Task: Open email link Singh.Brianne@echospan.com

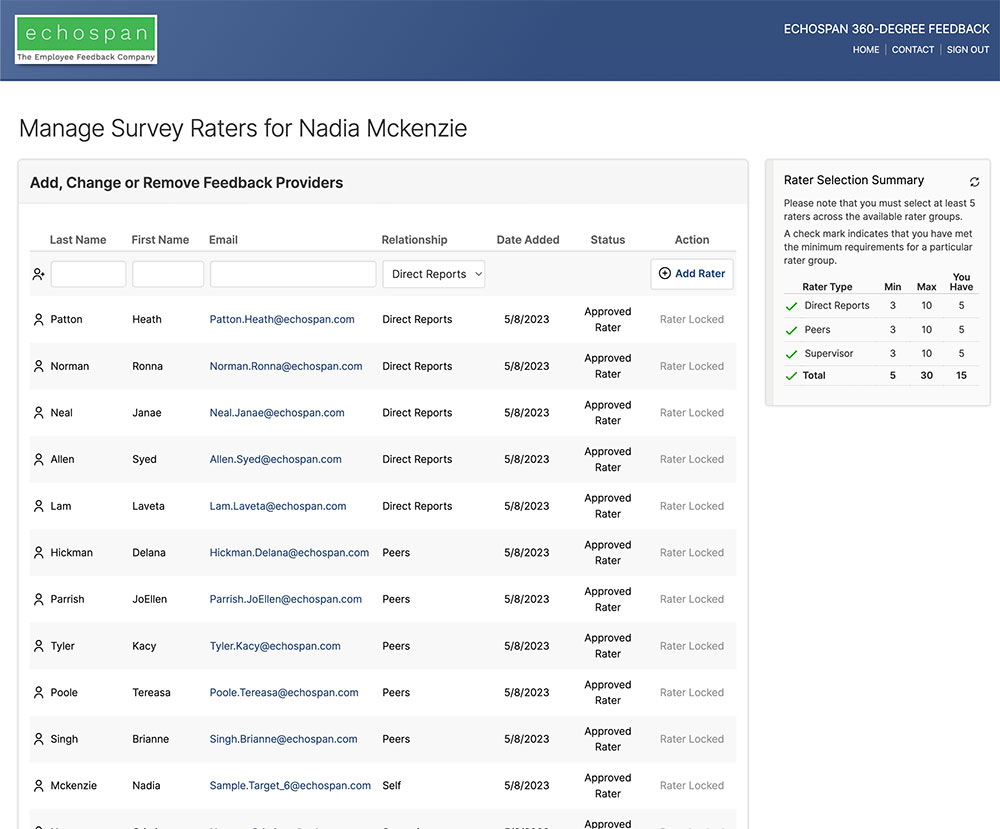Action: [283, 738]
